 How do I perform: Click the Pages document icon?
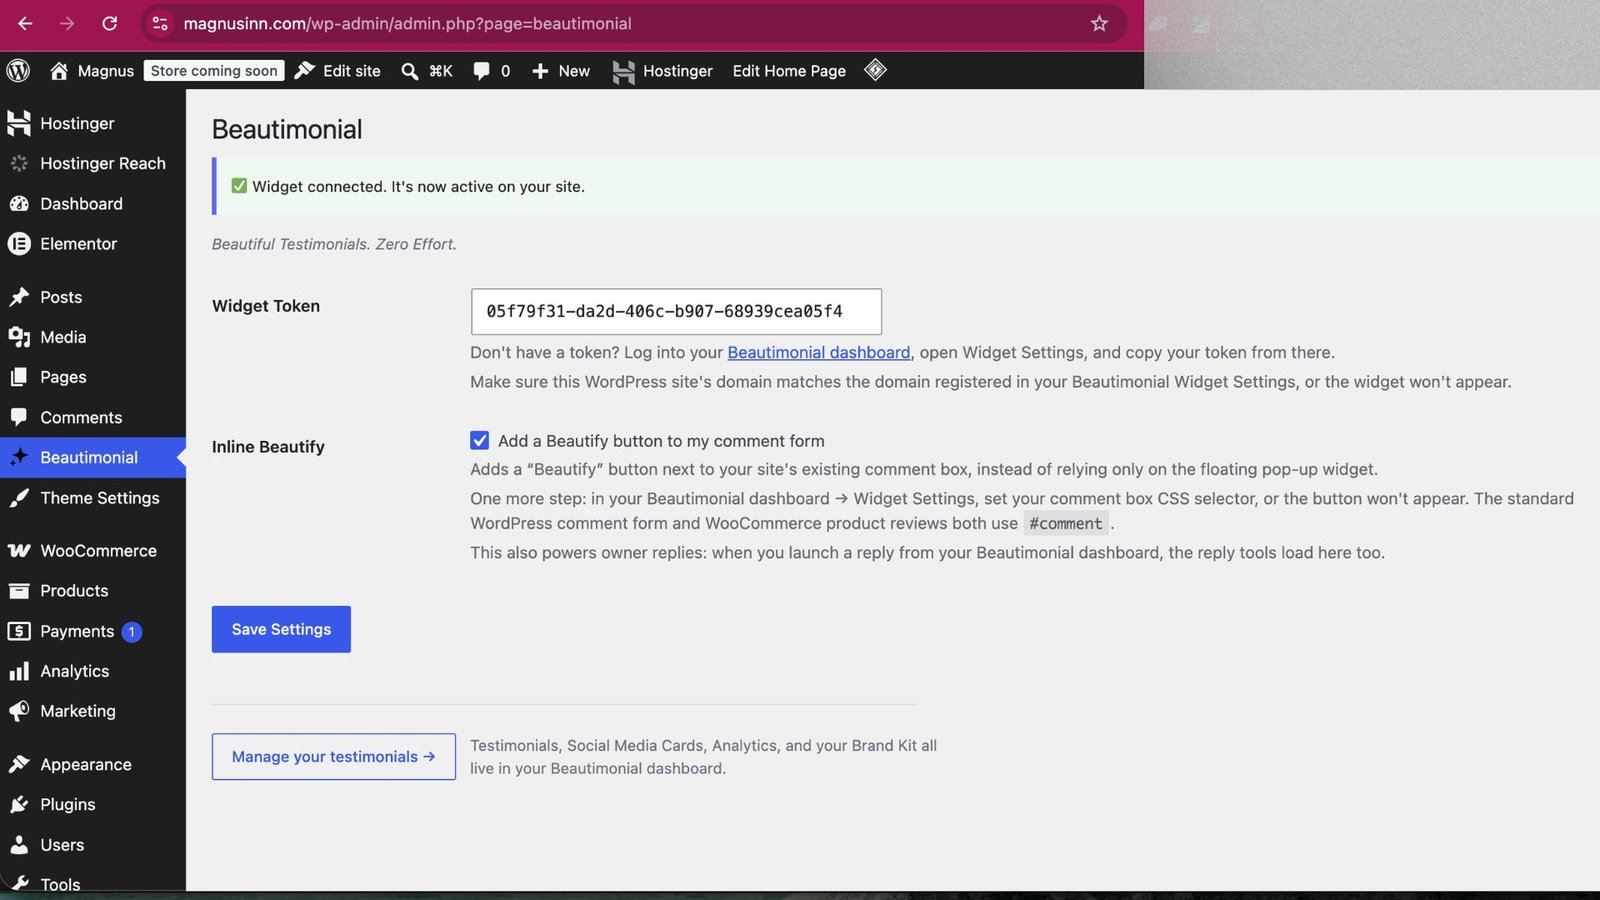point(19,377)
